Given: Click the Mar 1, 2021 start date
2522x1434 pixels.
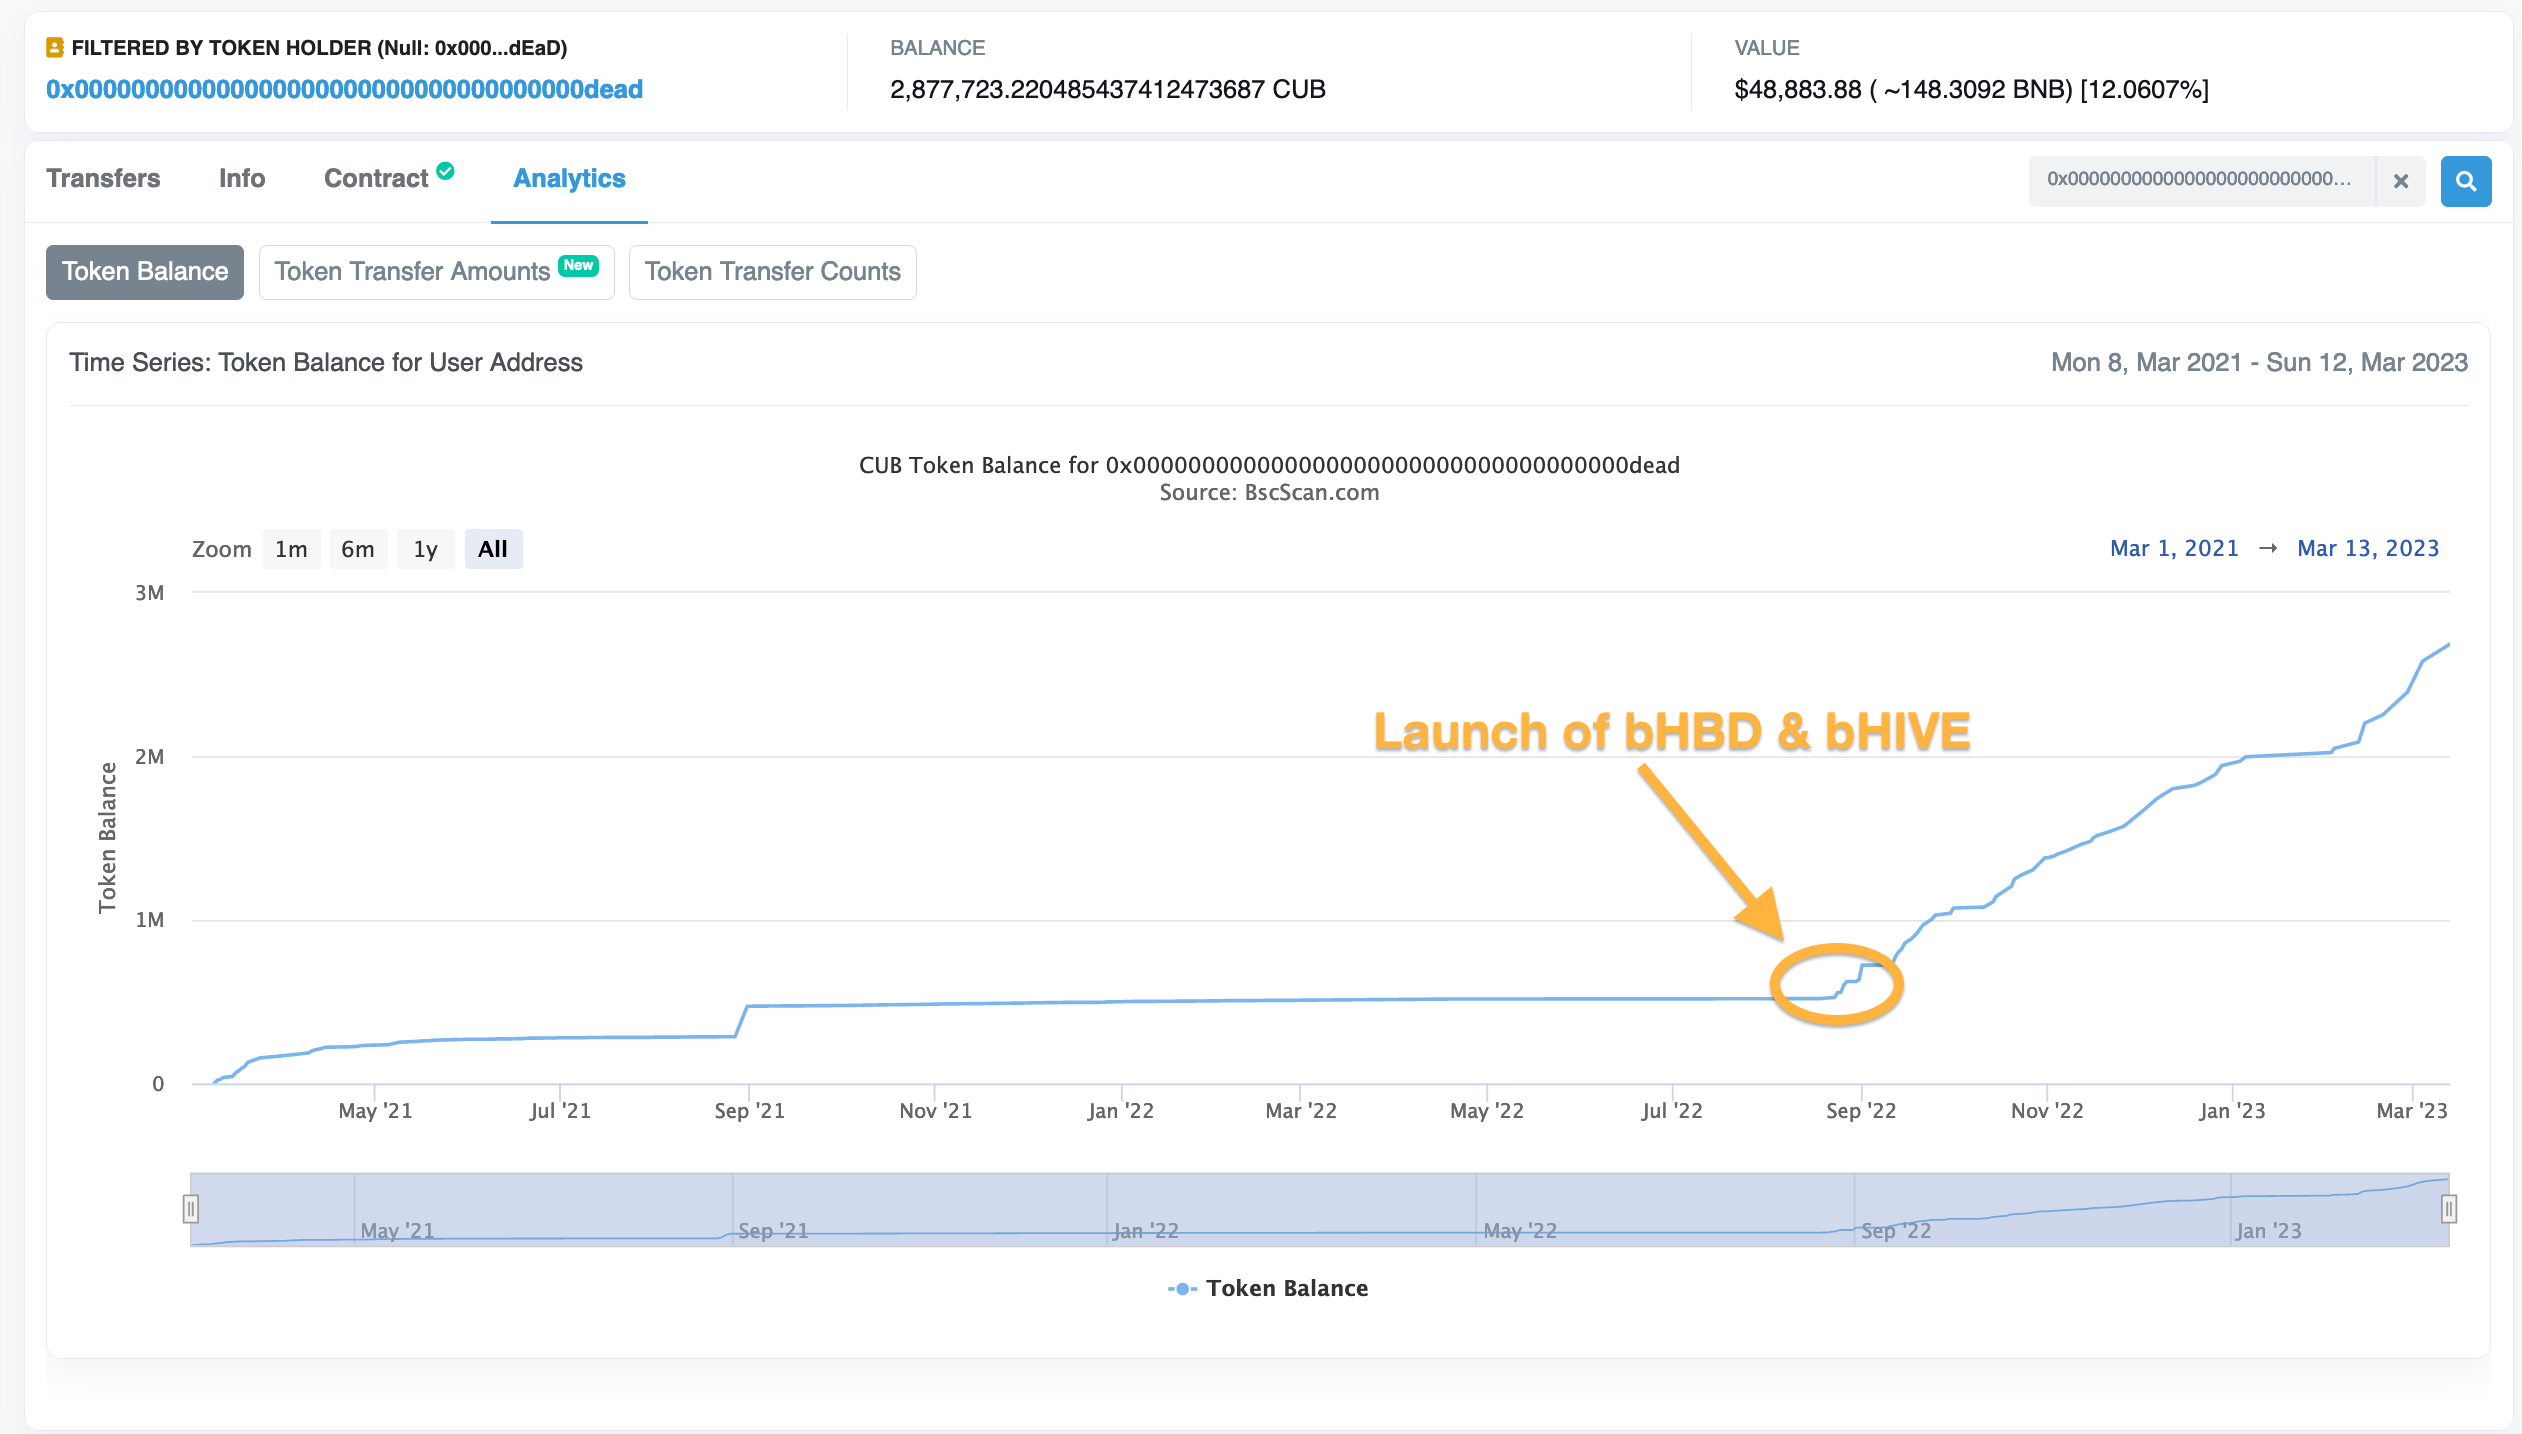Looking at the screenshot, I should 2174,548.
